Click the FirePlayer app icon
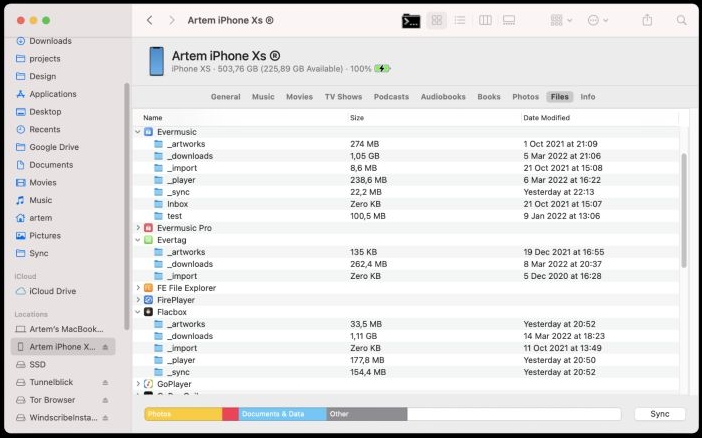This screenshot has height=438, width=702. pos(148,300)
